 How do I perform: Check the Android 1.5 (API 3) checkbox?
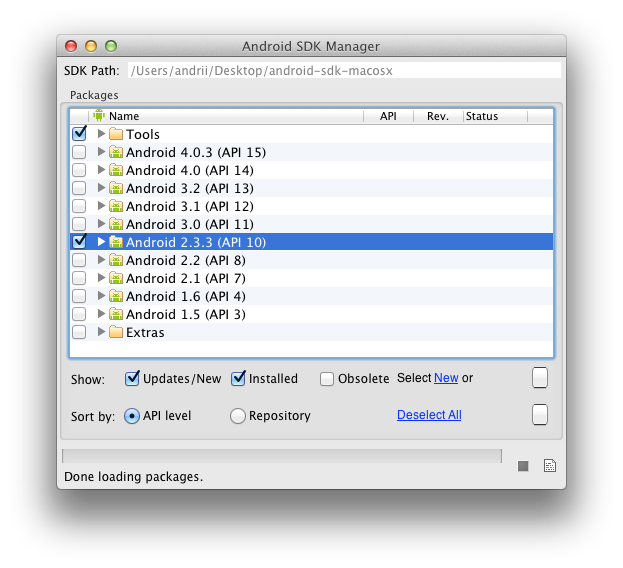[79, 314]
